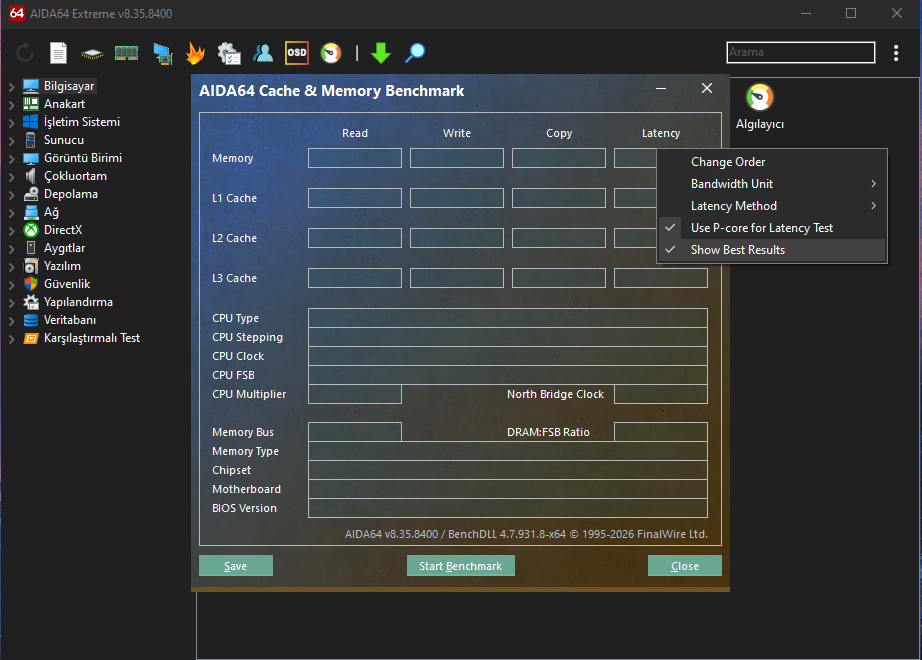Screen dimensions: 922x660
Task: Click the CPU Type value field
Action: (x=507, y=318)
